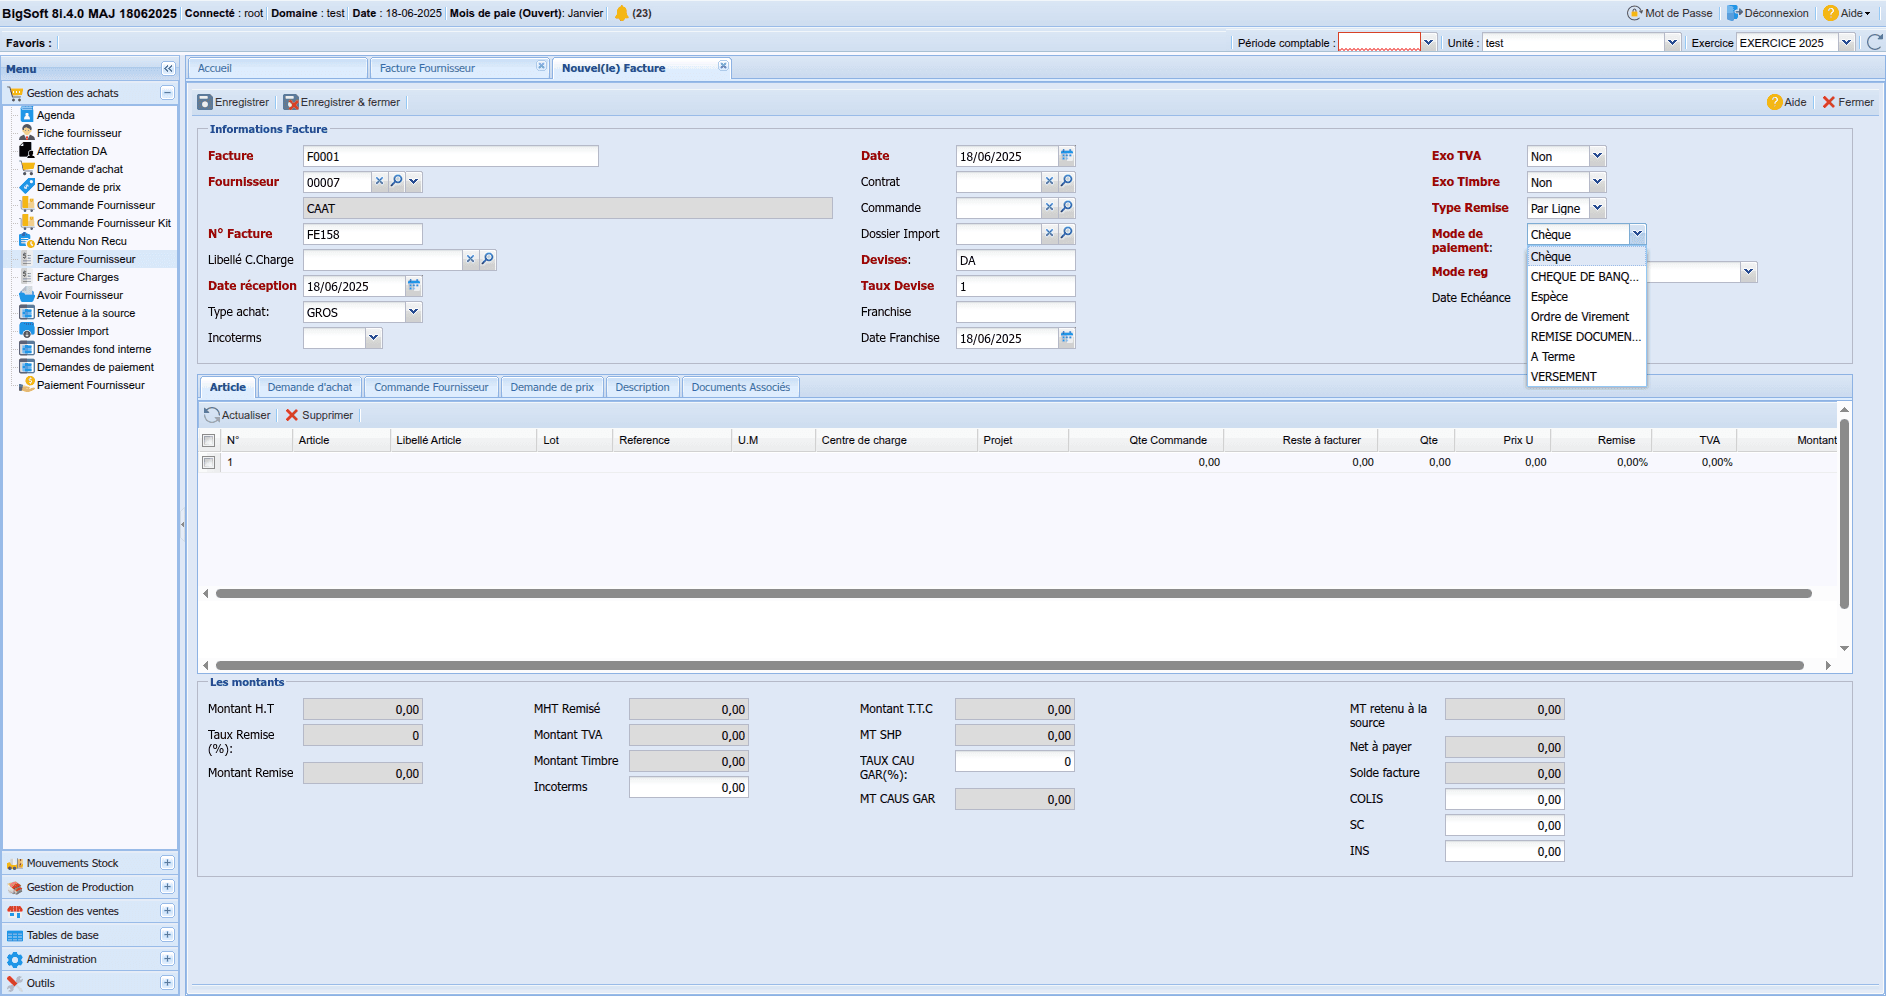The width and height of the screenshot is (1886, 996).
Task: Open the Exo TVA dropdown
Action: [x=1597, y=156]
